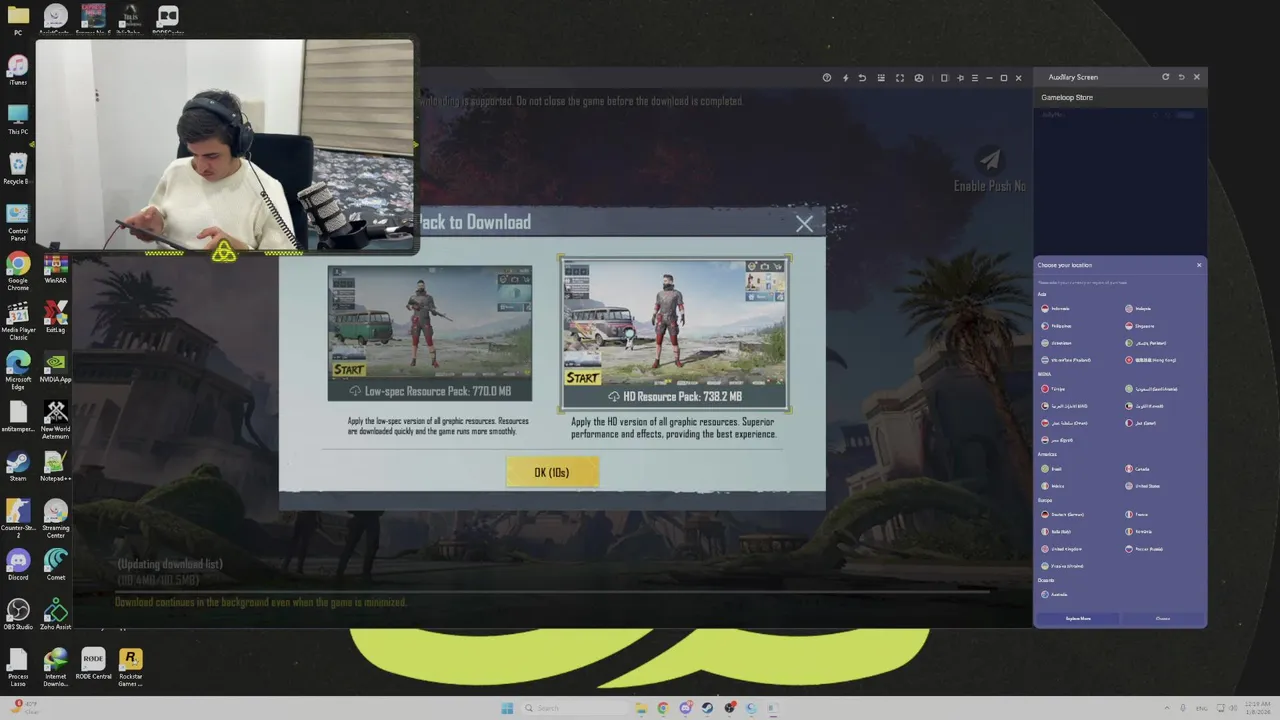Select Egypt as location
The image size is (1280, 720).
1057,440
